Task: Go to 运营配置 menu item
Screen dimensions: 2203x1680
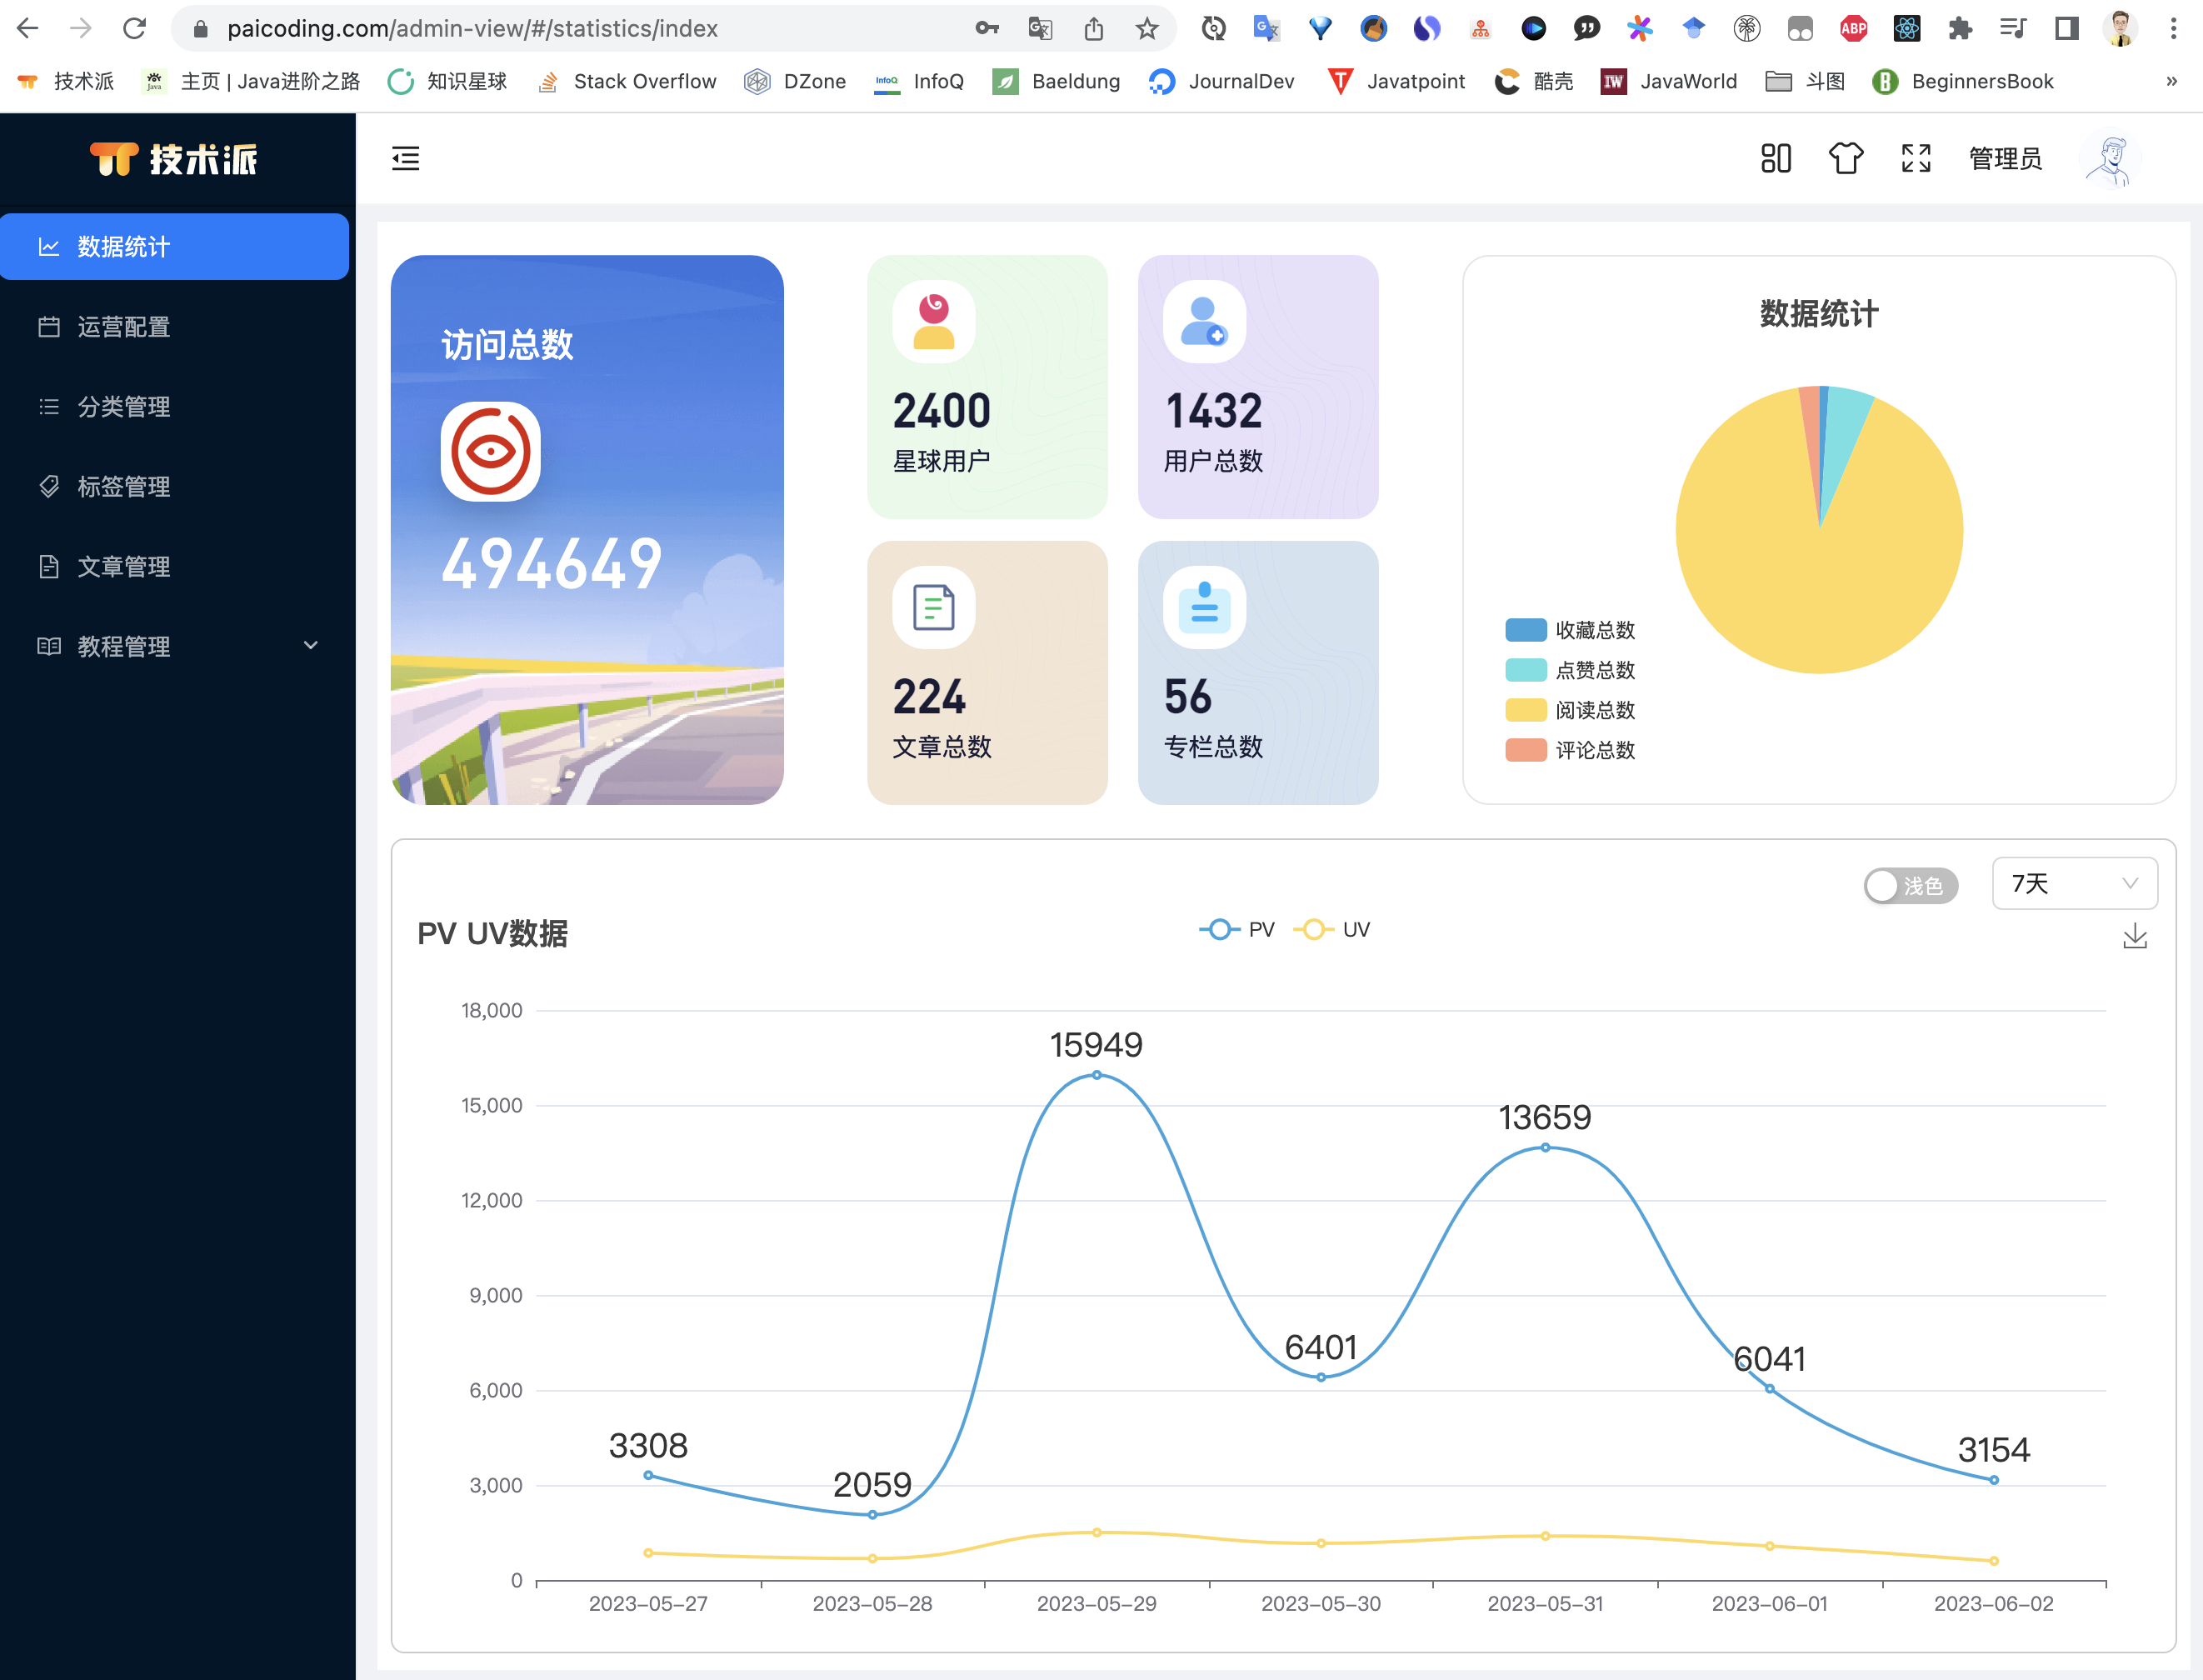Action: click(124, 327)
